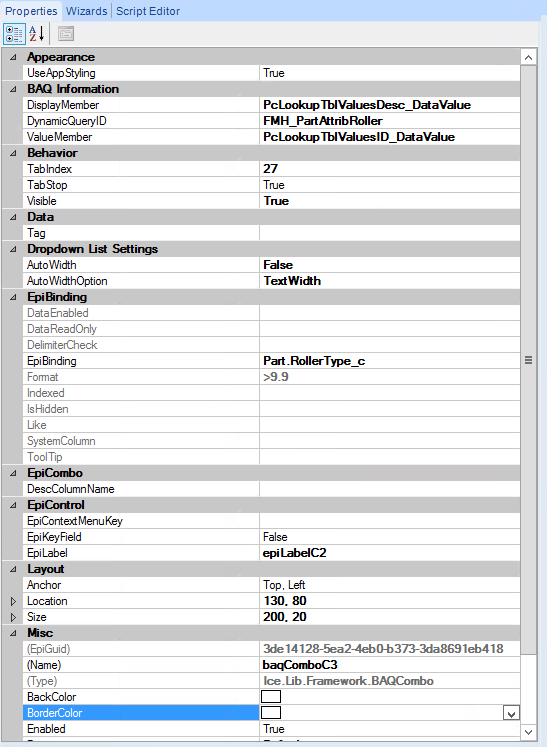Sort properties alphabetically icon

[x=37, y=34]
